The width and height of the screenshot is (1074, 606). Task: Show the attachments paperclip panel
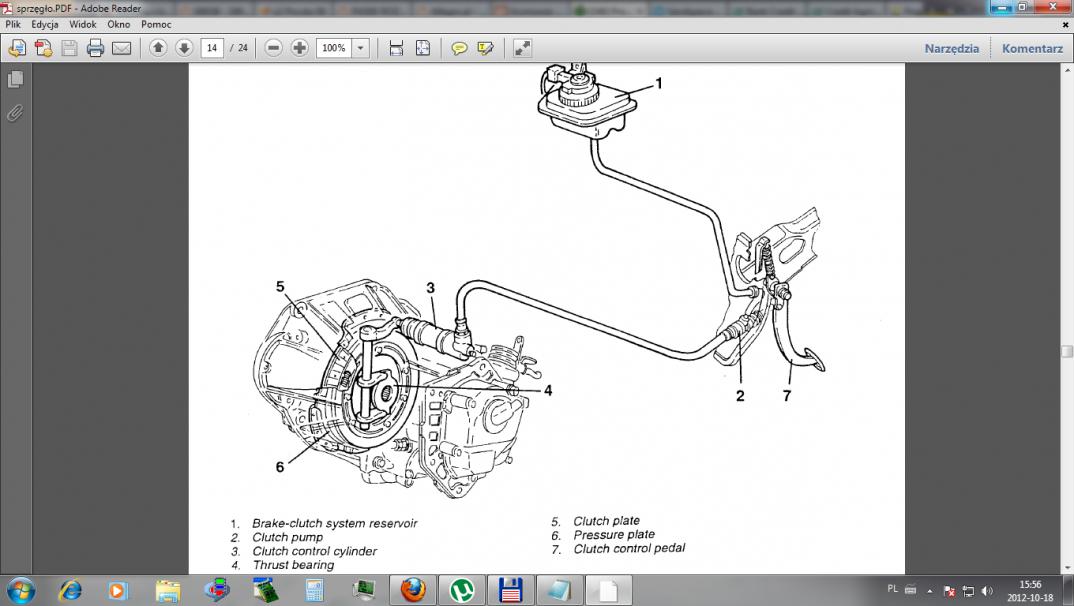[15, 113]
